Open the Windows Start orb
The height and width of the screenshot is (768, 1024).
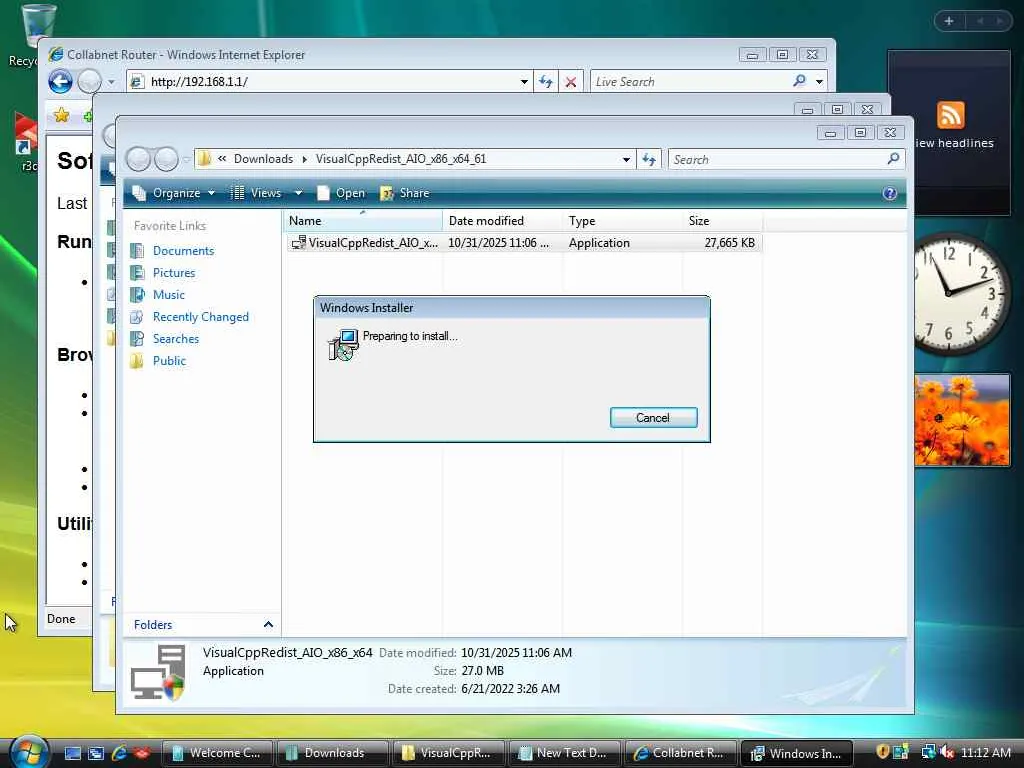click(27, 751)
